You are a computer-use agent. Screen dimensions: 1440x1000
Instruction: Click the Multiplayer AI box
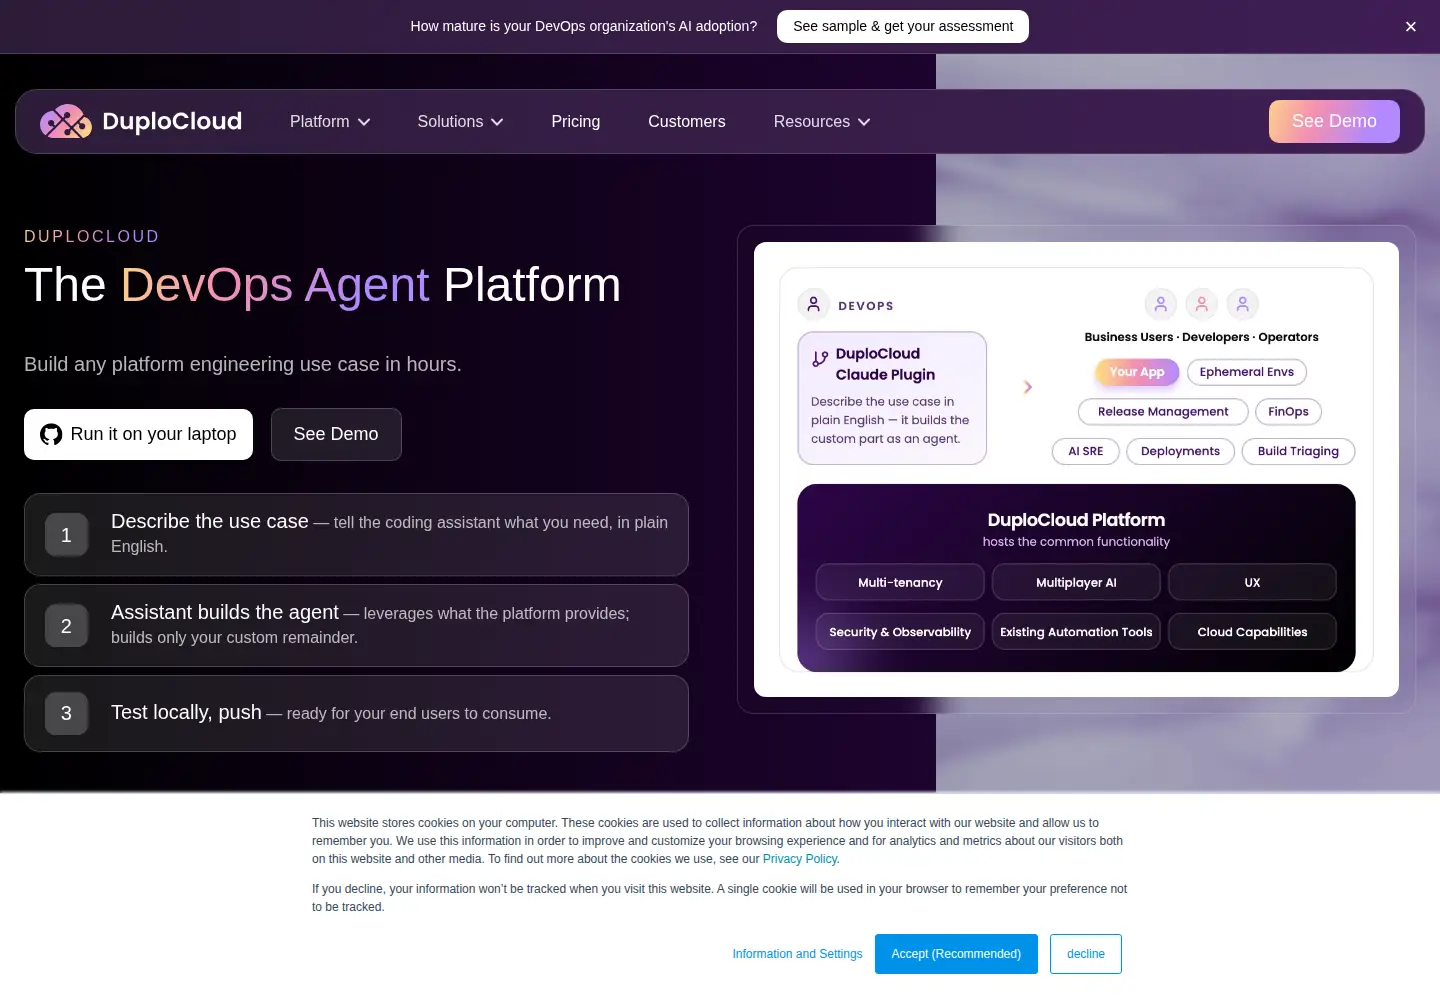point(1076,582)
